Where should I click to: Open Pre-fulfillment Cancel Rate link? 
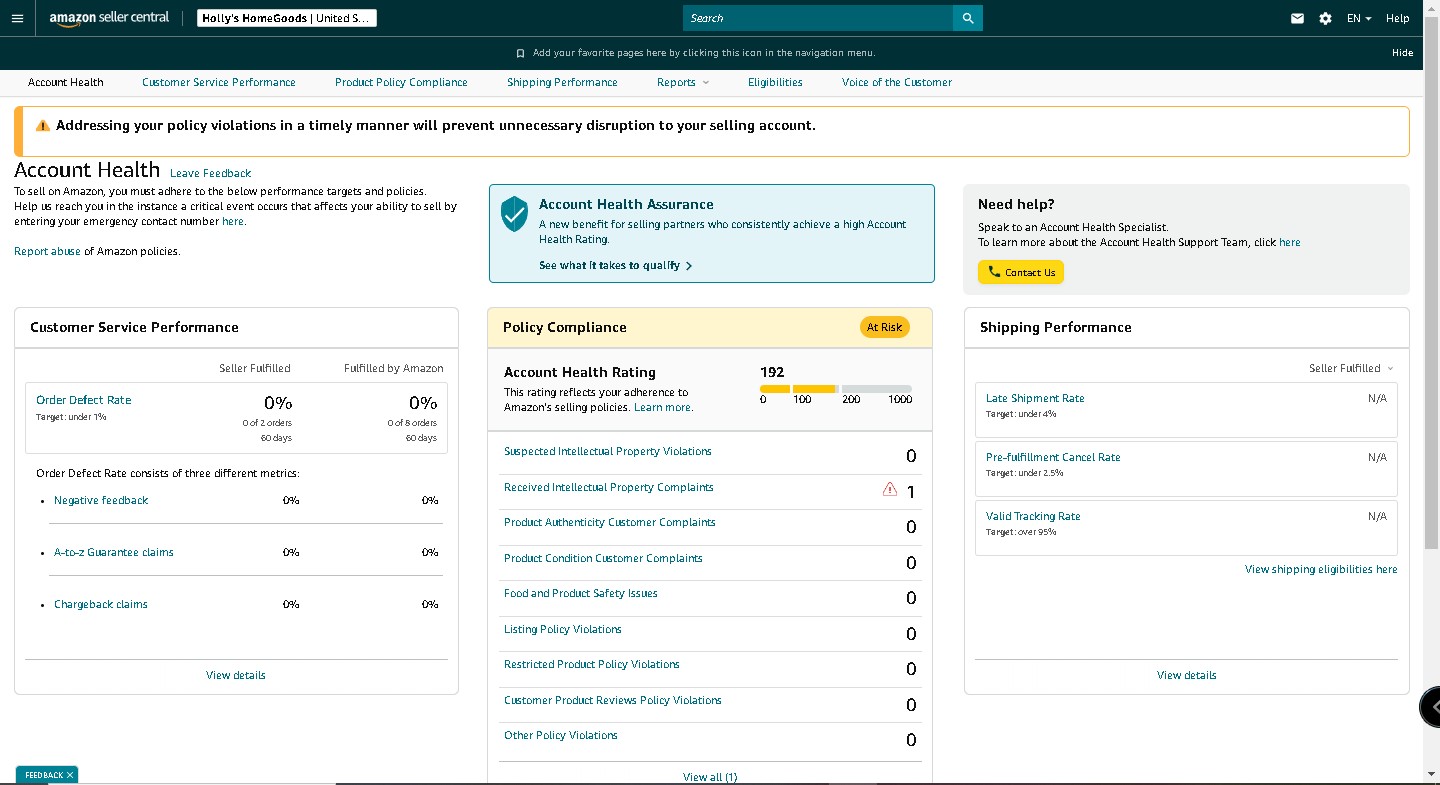pos(1053,457)
